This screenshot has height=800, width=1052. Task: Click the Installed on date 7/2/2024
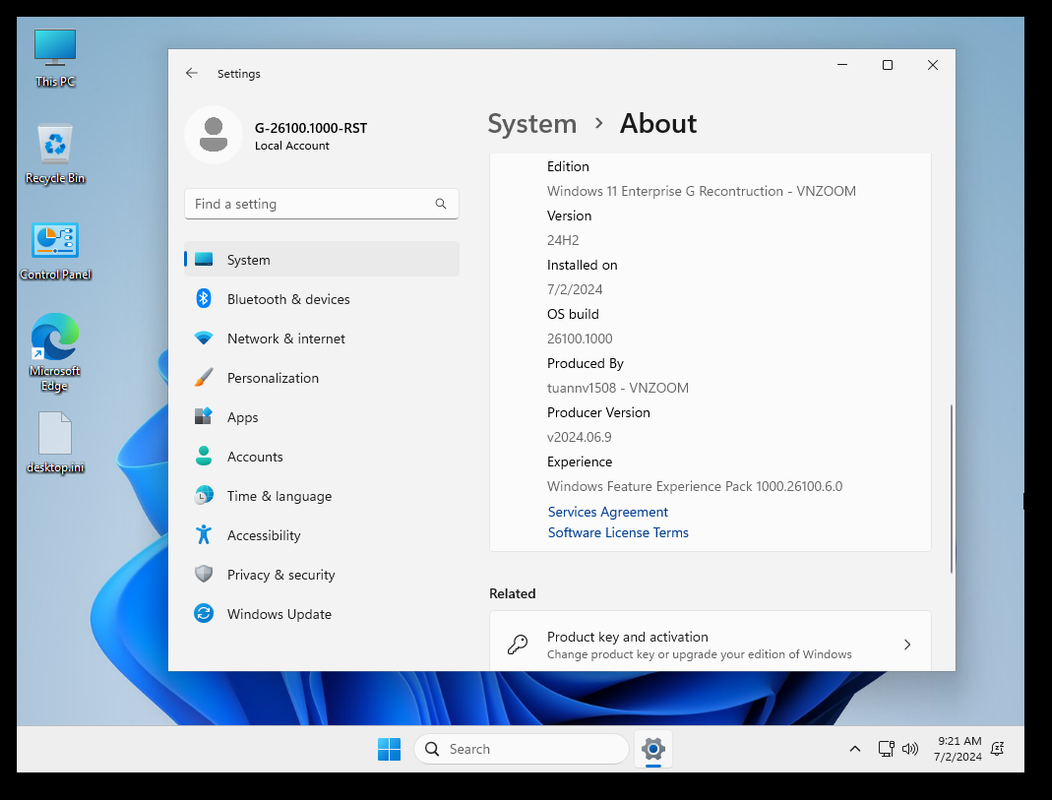[574, 289]
